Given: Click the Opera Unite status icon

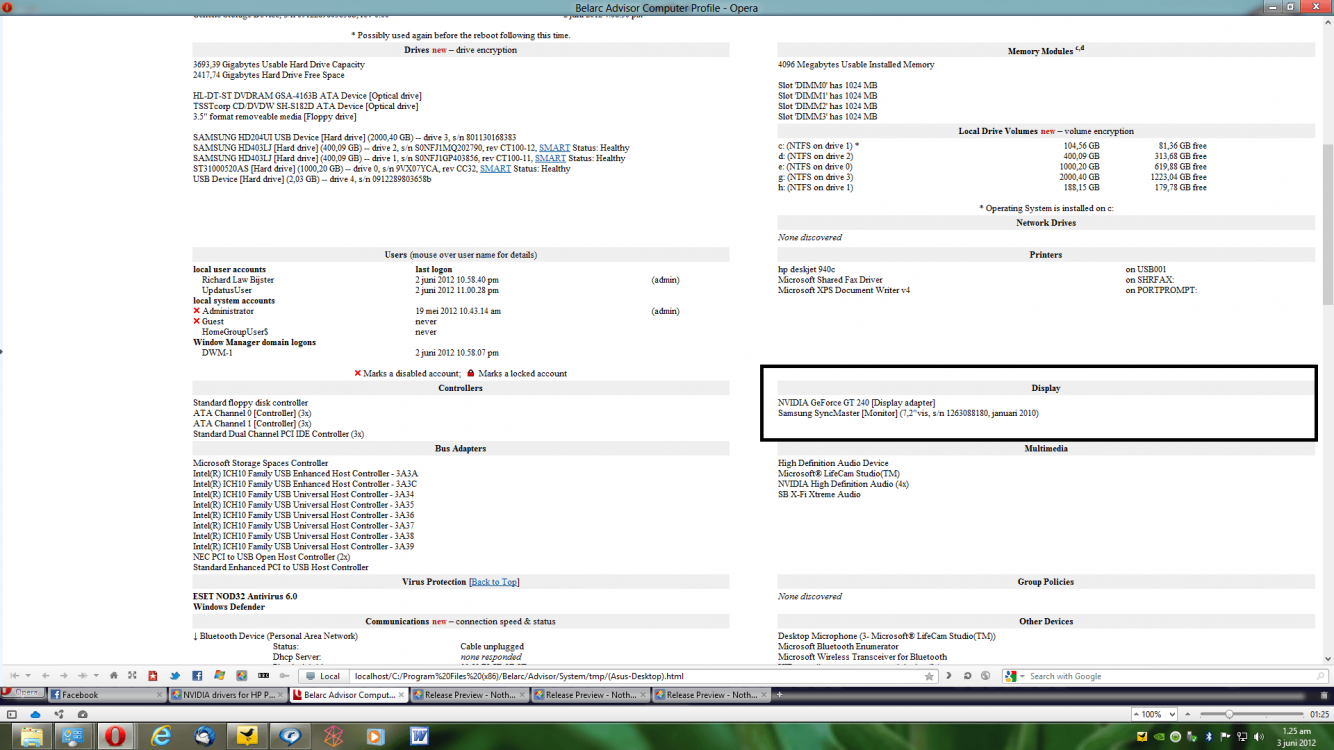Looking at the screenshot, I should point(59,714).
